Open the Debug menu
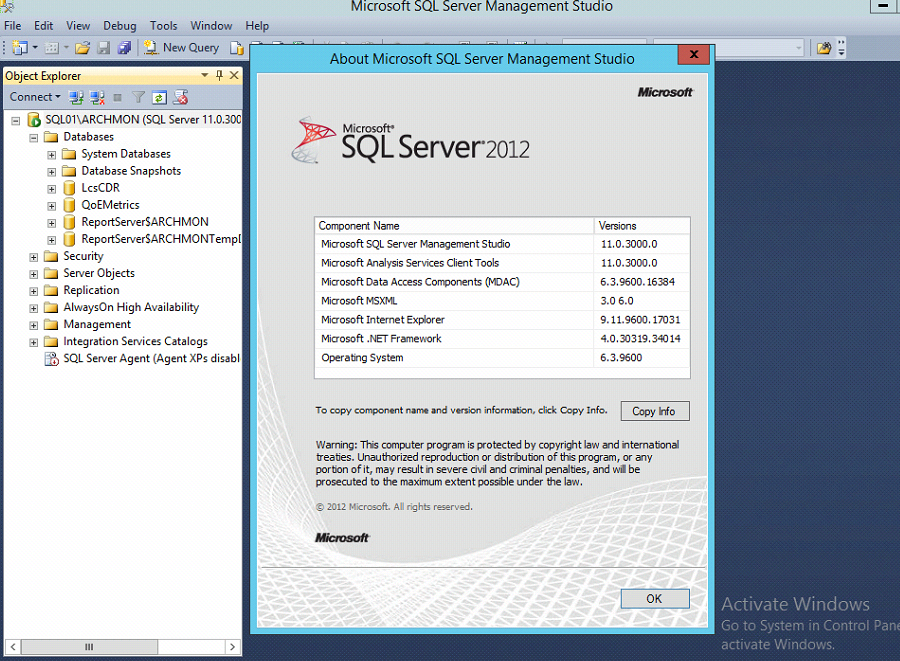This screenshot has width=900, height=661. [120, 26]
